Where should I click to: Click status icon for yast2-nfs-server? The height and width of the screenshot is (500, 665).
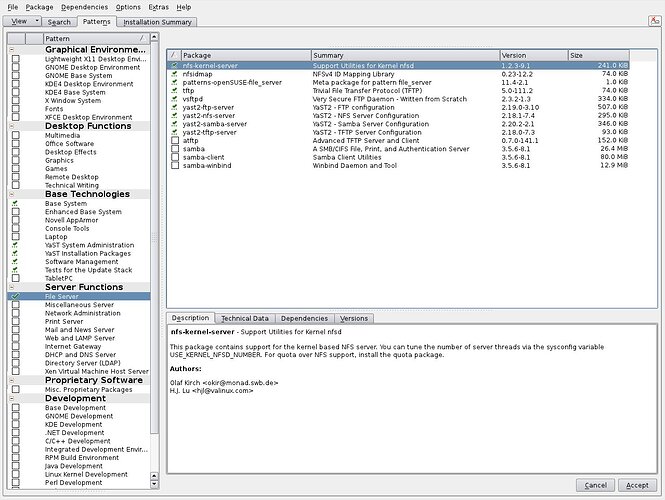(174, 115)
